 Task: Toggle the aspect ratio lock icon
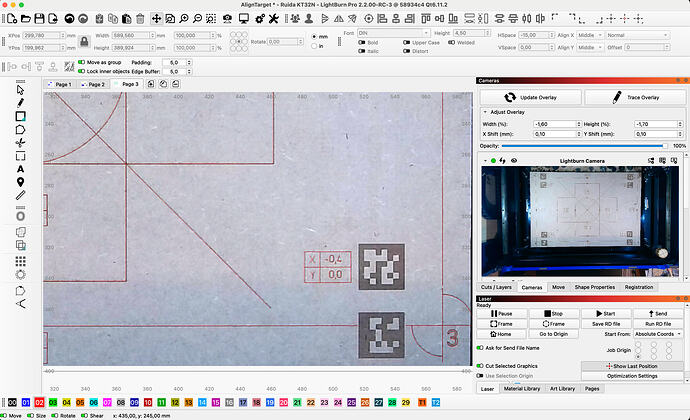(x=84, y=41)
